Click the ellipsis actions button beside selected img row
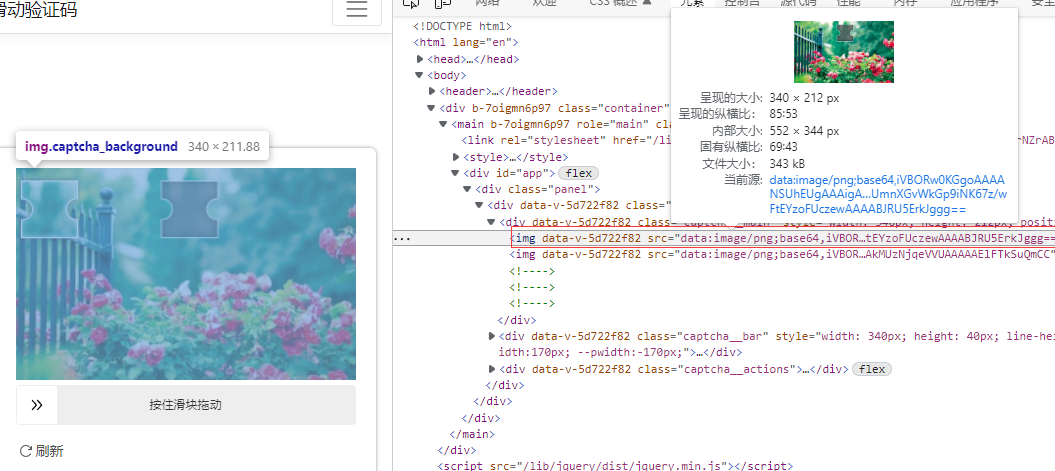Viewport: 1055px width, 471px height. coord(401,239)
